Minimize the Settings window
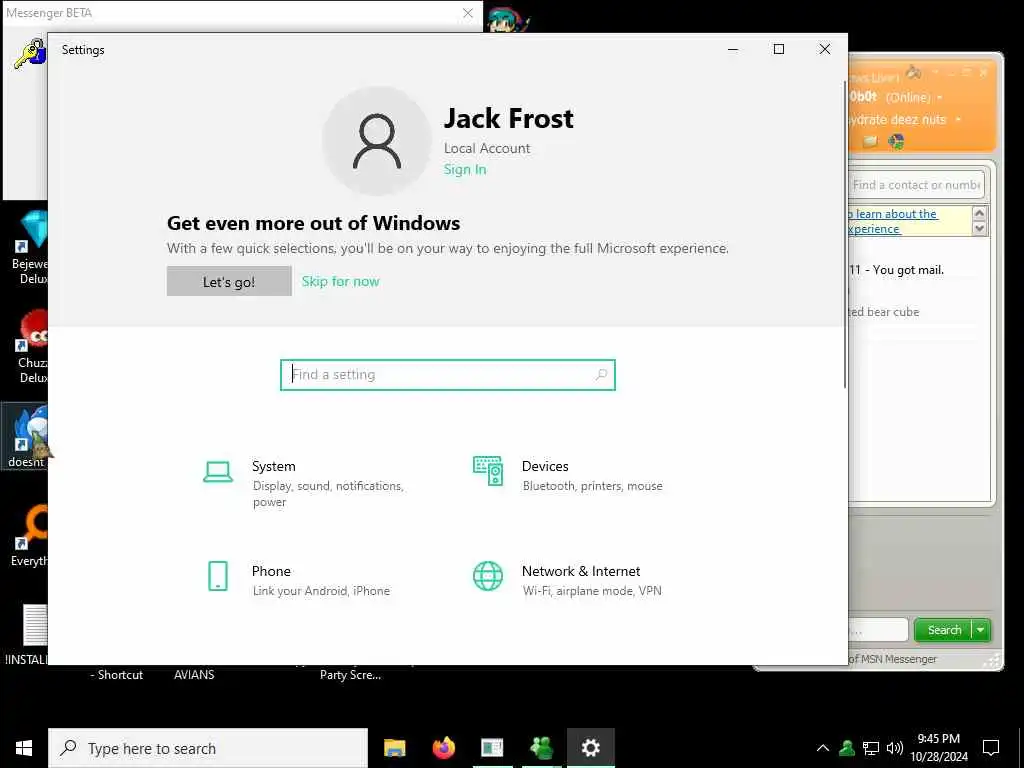 (733, 50)
